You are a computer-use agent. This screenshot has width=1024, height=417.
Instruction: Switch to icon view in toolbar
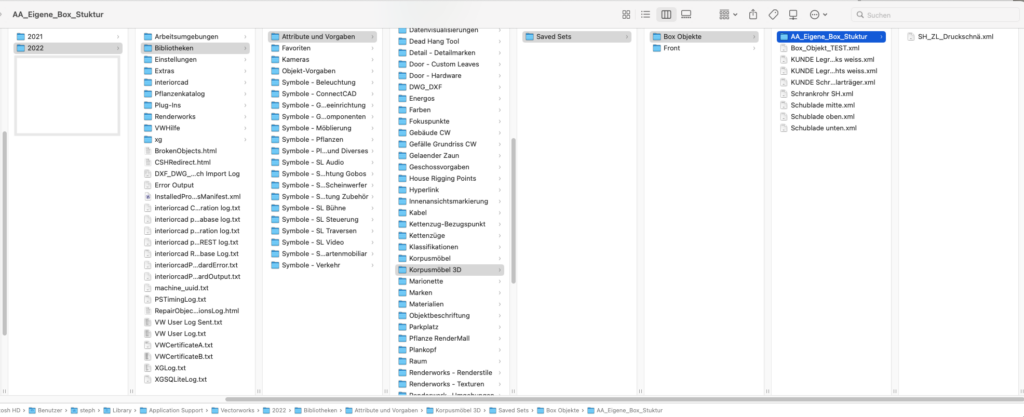pyautogui.click(x=626, y=15)
